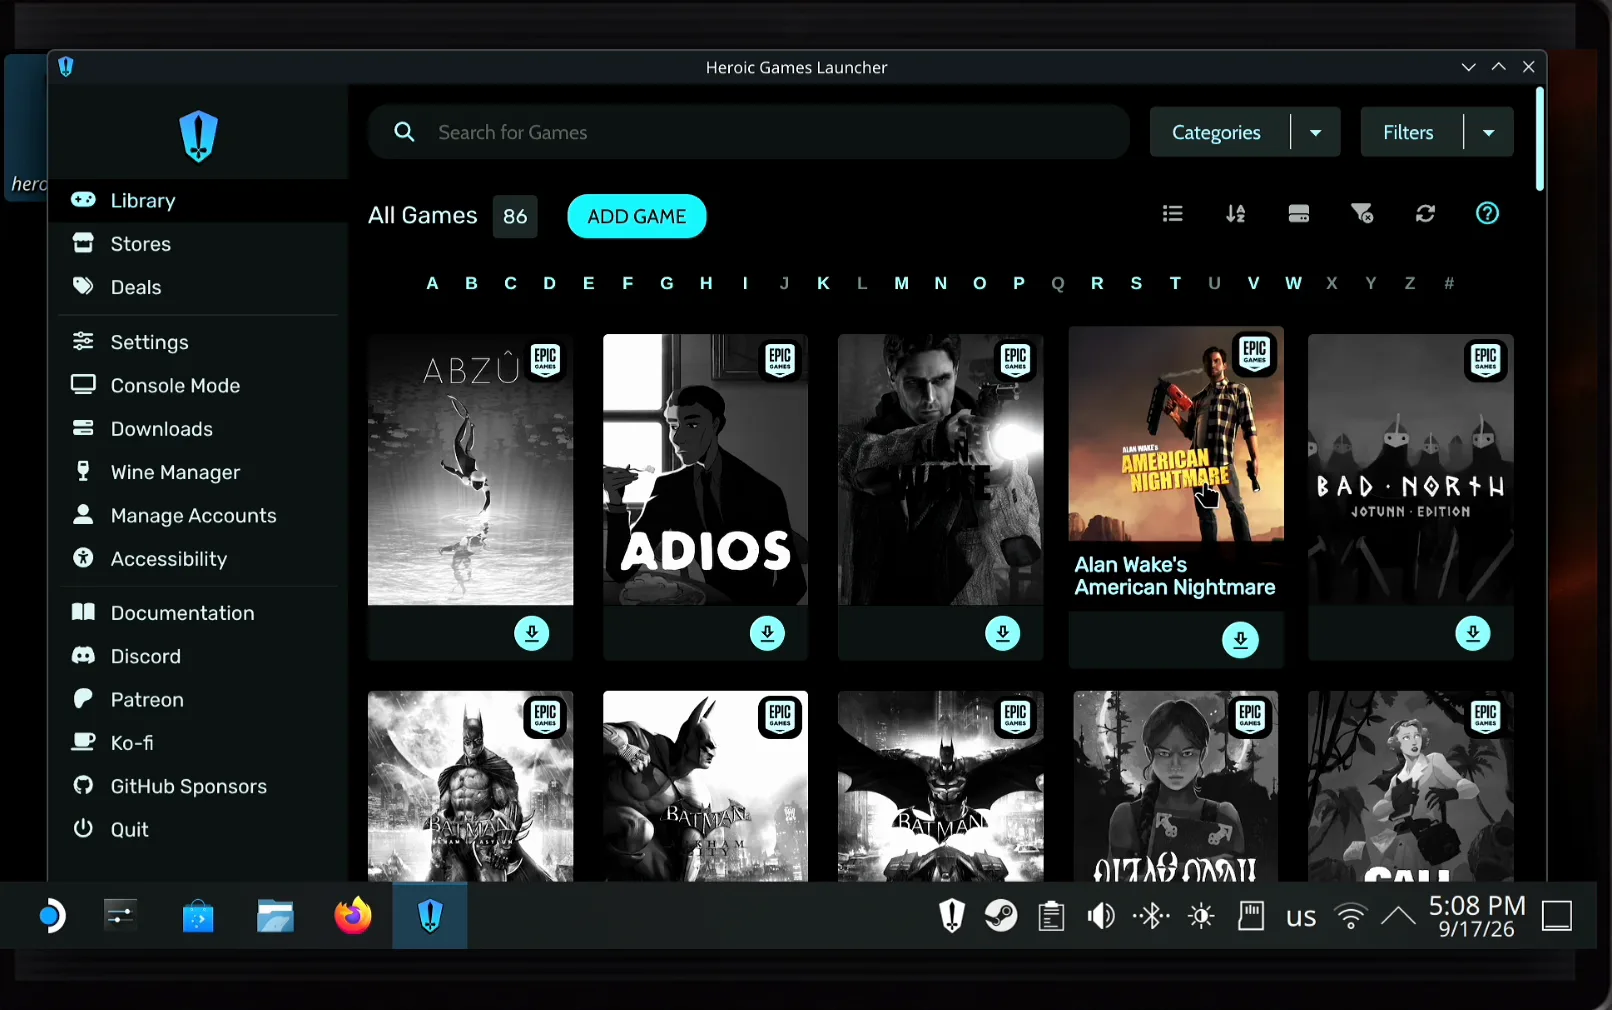The height and width of the screenshot is (1010, 1612).
Task: Open Discord link in sidebar
Action: coord(198,656)
